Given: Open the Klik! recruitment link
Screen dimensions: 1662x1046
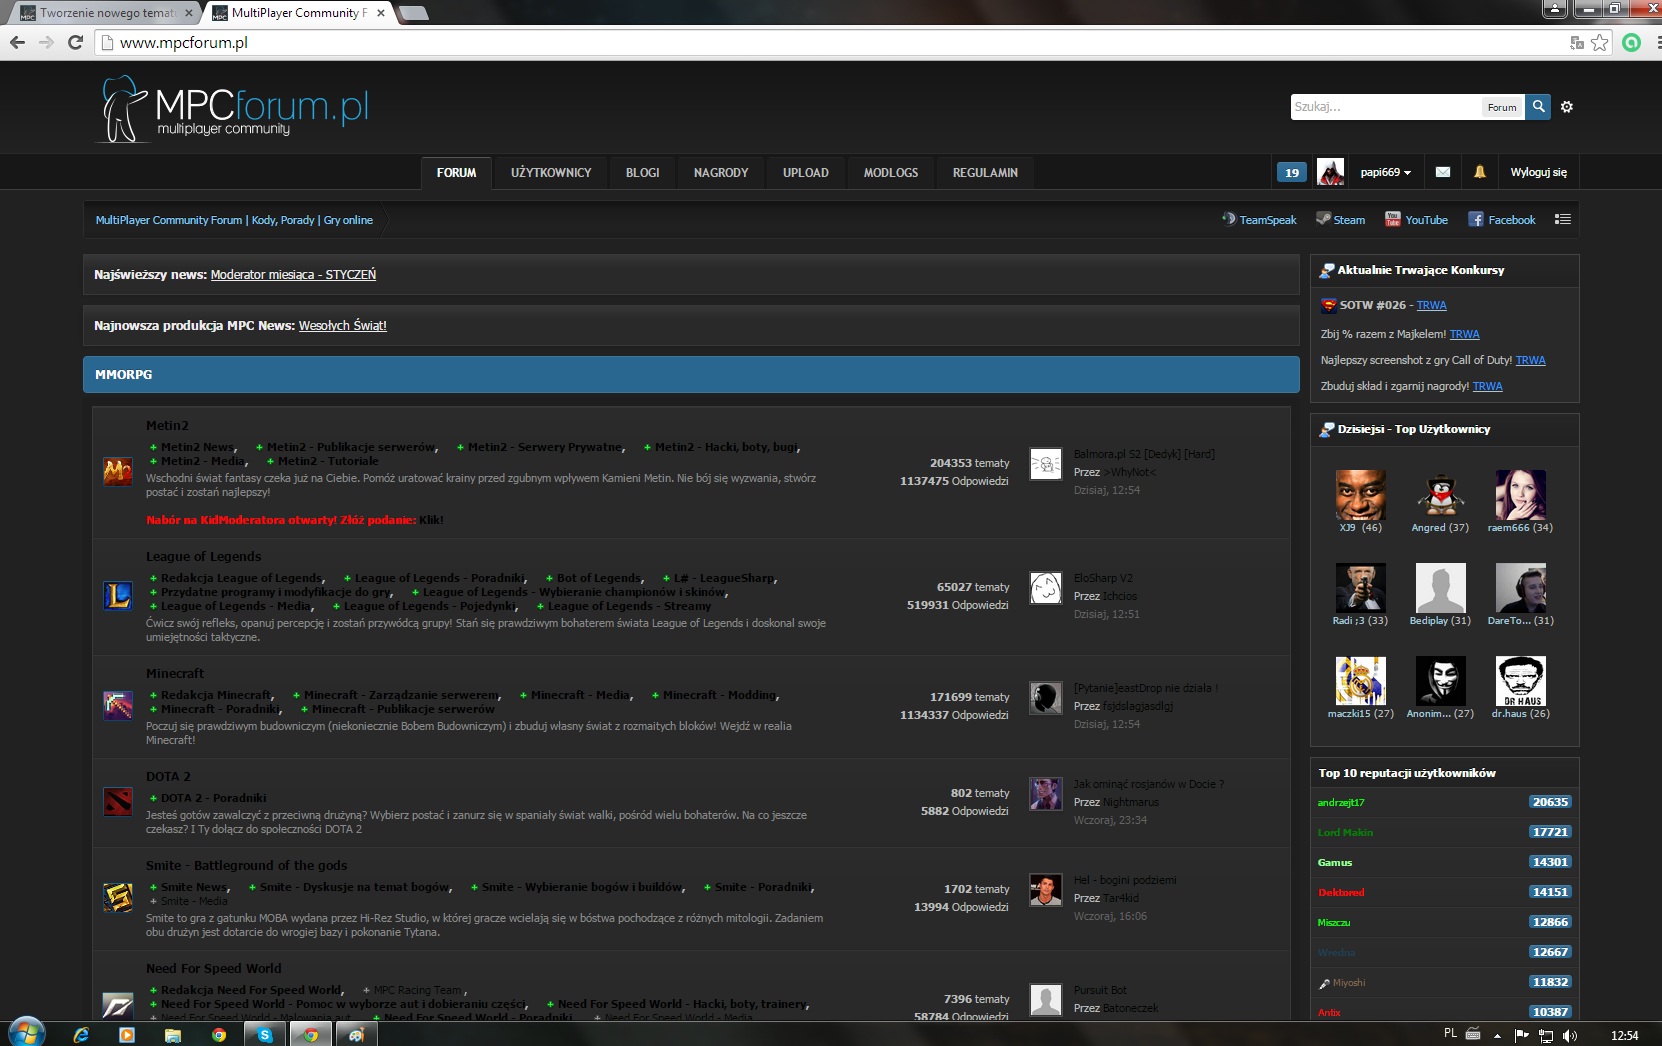Looking at the screenshot, I should [431, 520].
